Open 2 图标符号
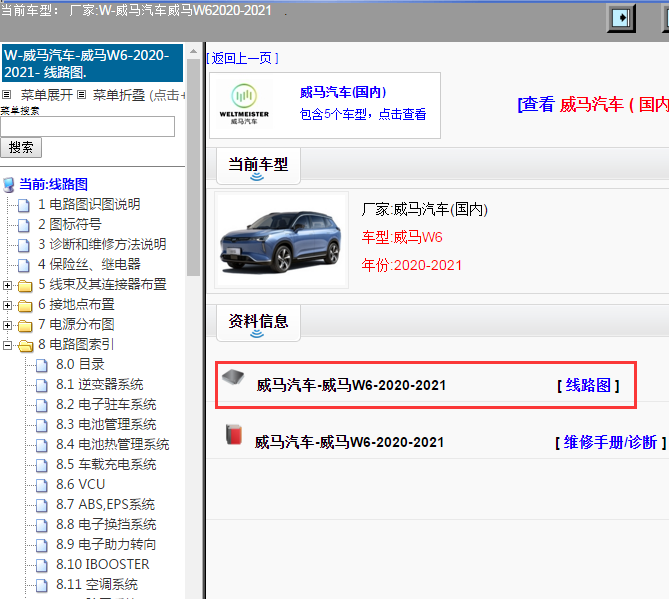The width and height of the screenshot is (669, 599). click(70, 224)
